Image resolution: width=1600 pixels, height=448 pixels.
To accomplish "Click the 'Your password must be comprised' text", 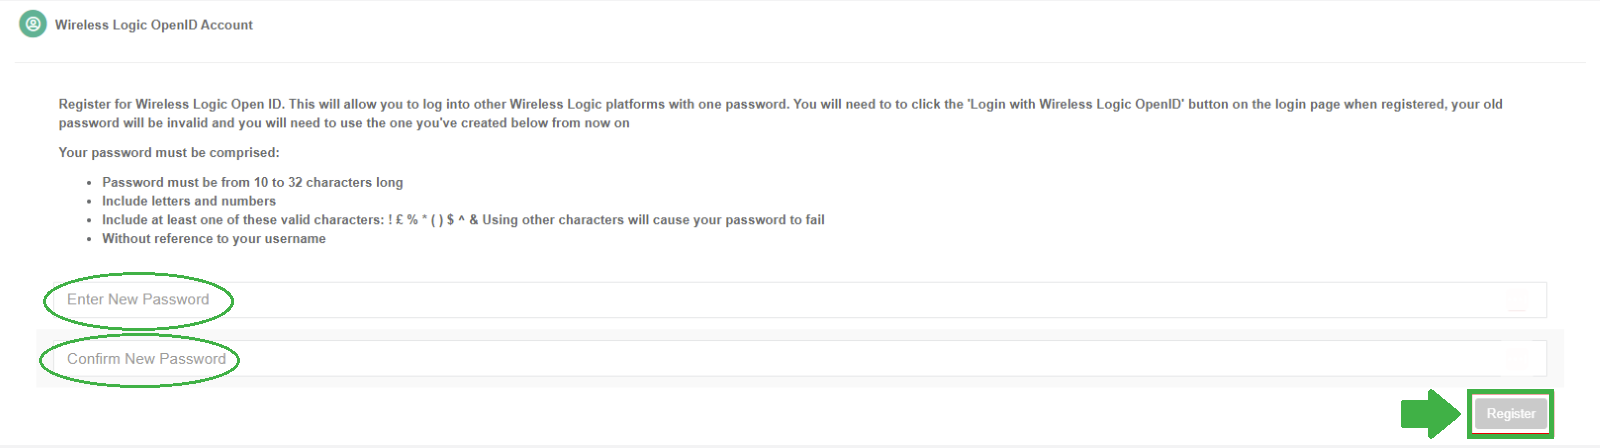I will [169, 153].
